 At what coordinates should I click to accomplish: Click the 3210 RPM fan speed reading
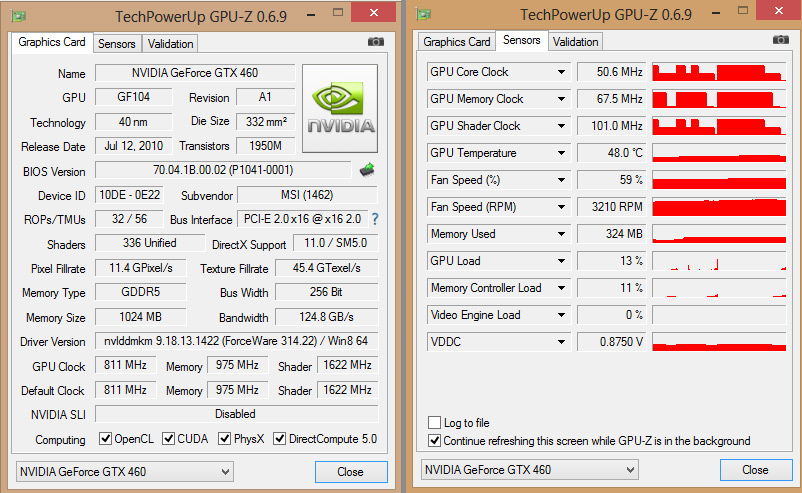611,207
